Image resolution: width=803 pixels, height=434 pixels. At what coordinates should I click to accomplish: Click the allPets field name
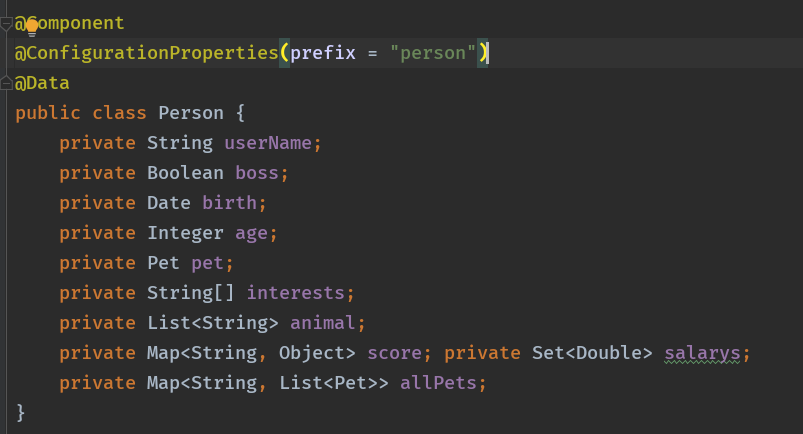[x=438, y=382]
